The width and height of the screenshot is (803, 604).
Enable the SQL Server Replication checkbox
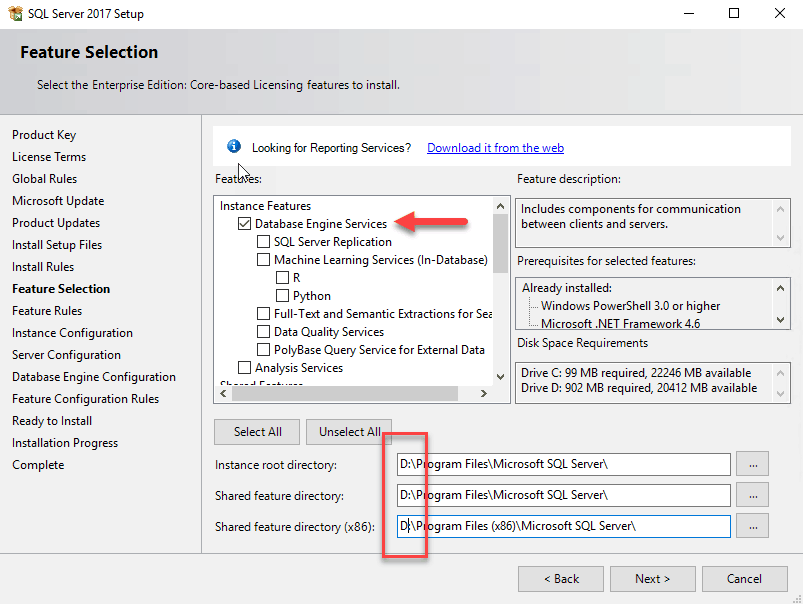click(x=263, y=242)
